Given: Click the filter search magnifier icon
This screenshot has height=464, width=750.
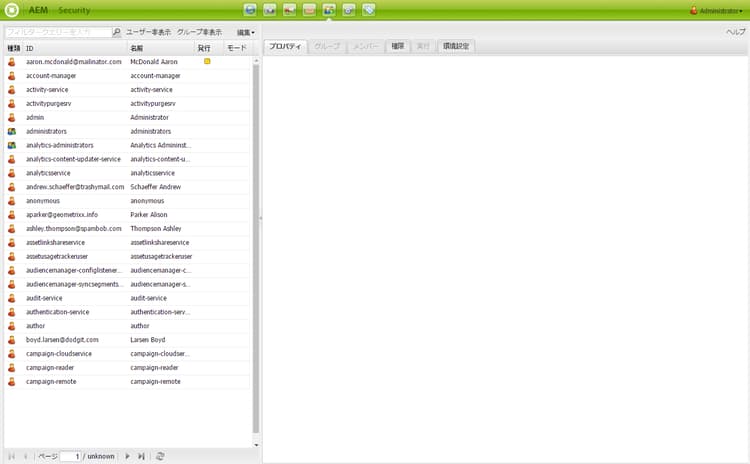Looking at the screenshot, I should coord(116,32).
